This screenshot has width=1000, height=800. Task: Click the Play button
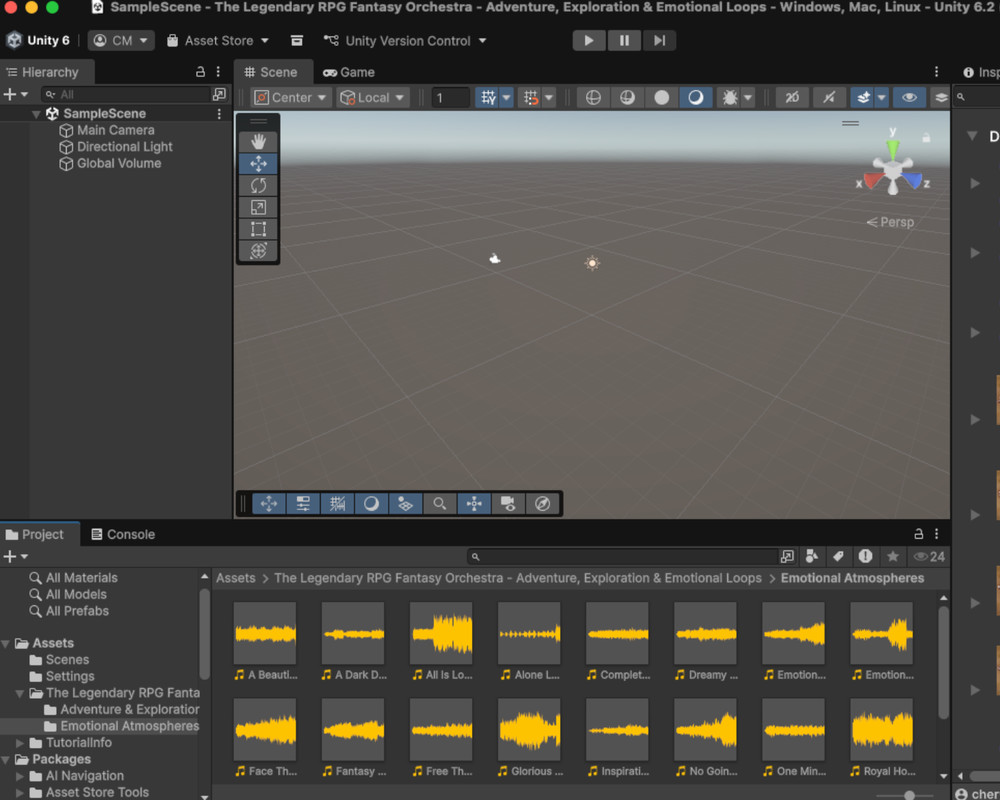[589, 41]
